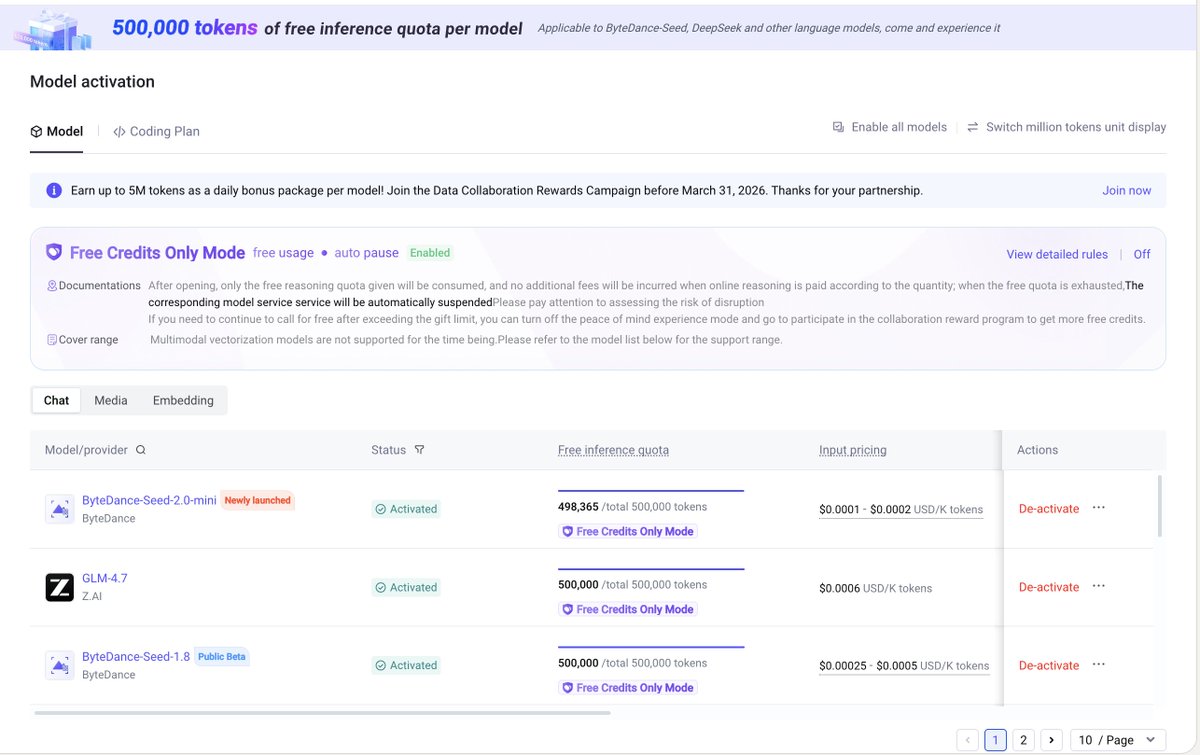The width and height of the screenshot is (1200, 755).
Task: De-activate the GLM-4.7 model
Action: [x=1049, y=587]
